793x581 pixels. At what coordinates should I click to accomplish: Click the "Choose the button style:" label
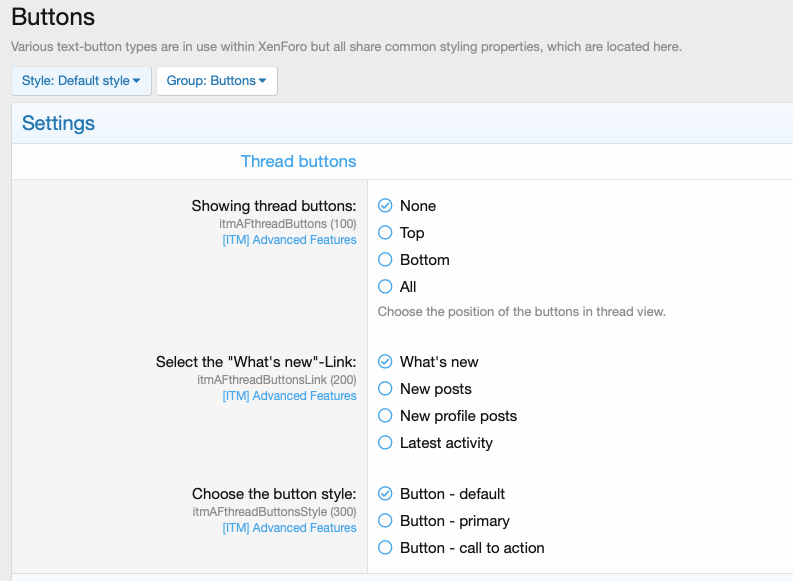(273, 494)
